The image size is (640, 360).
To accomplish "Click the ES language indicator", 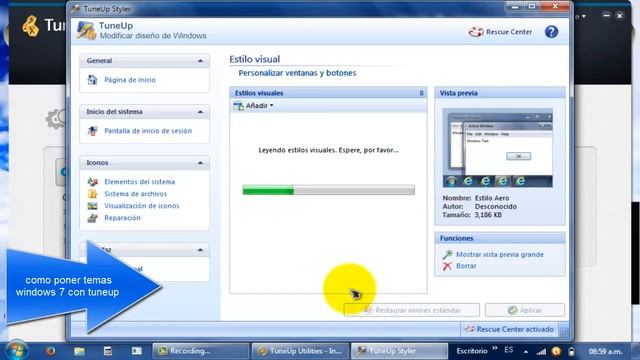I will pyautogui.click(x=509, y=350).
